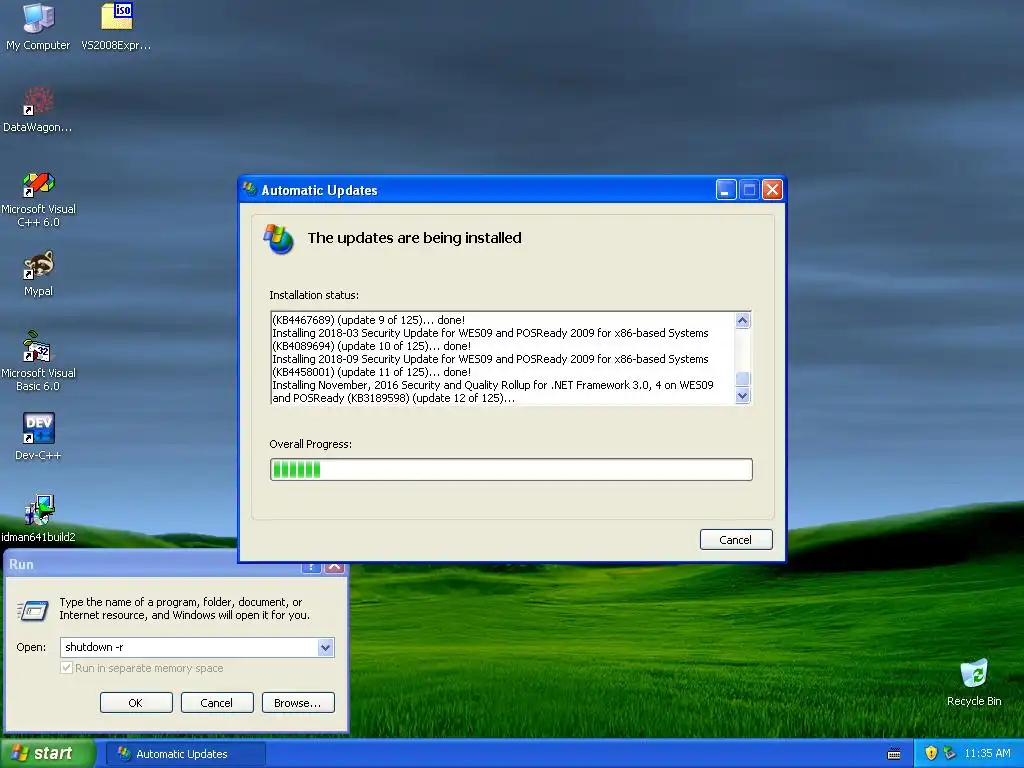Click the 'The updates are being installed' heading
This screenshot has width=1024, height=768.
point(415,238)
